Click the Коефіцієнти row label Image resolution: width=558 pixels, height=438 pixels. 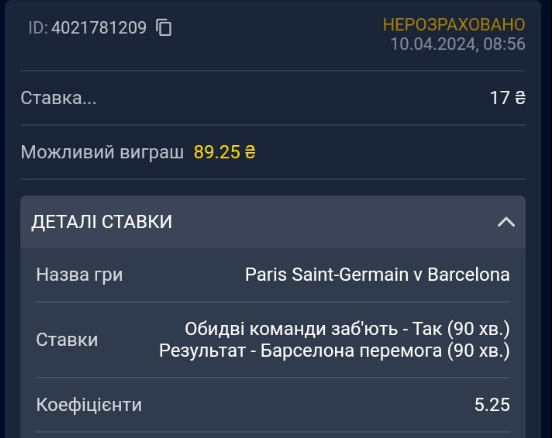click(89, 405)
